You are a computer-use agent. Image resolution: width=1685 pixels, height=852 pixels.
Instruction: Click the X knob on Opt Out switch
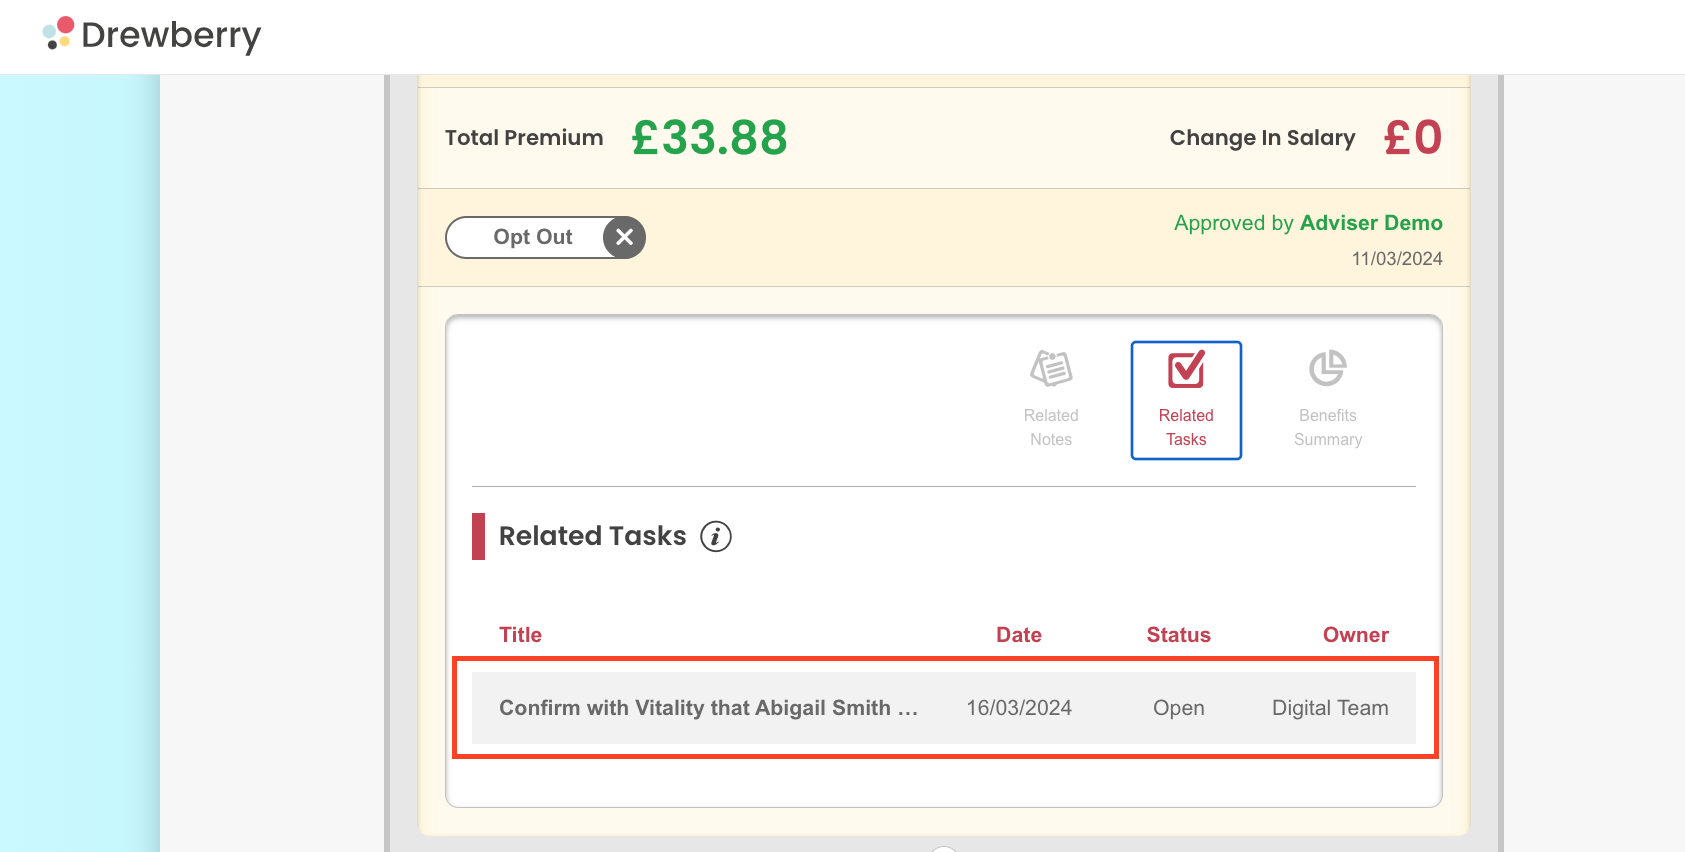pyautogui.click(x=624, y=237)
